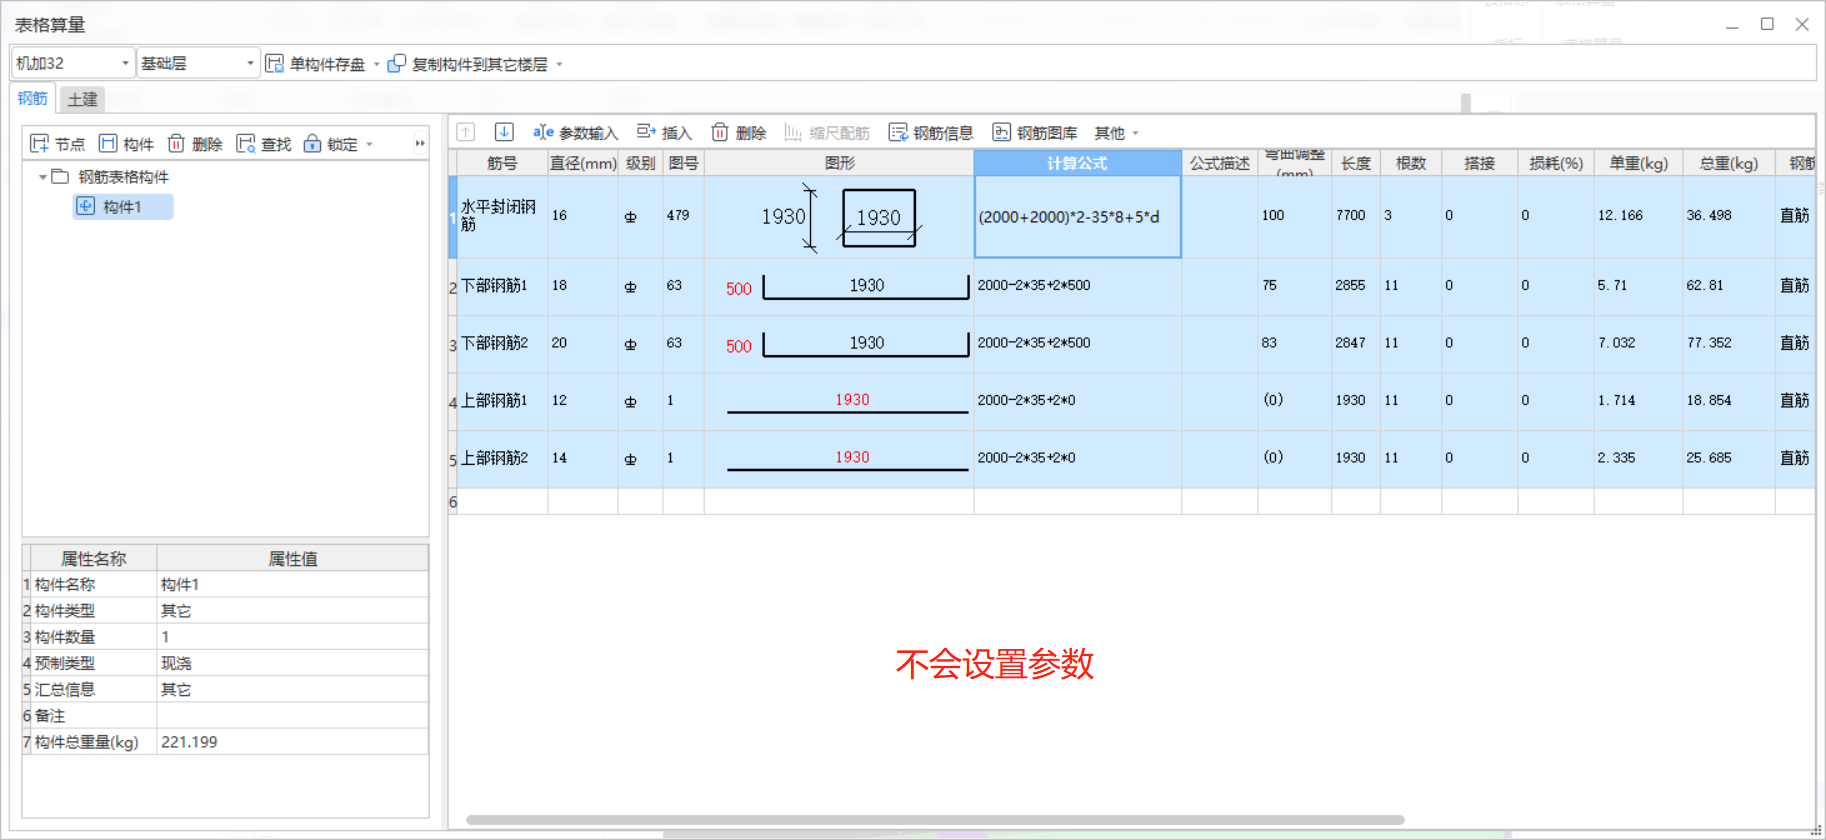
Task: Click formula cell (2000+2000)*2-35*8+5*d
Action: (x=1078, y=217)
